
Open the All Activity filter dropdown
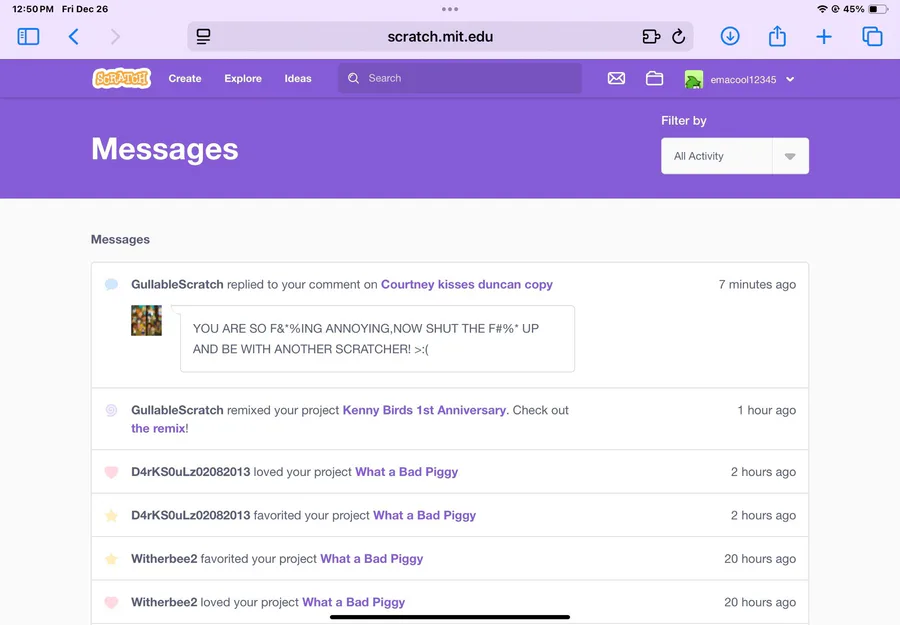(x=735, y=156)
